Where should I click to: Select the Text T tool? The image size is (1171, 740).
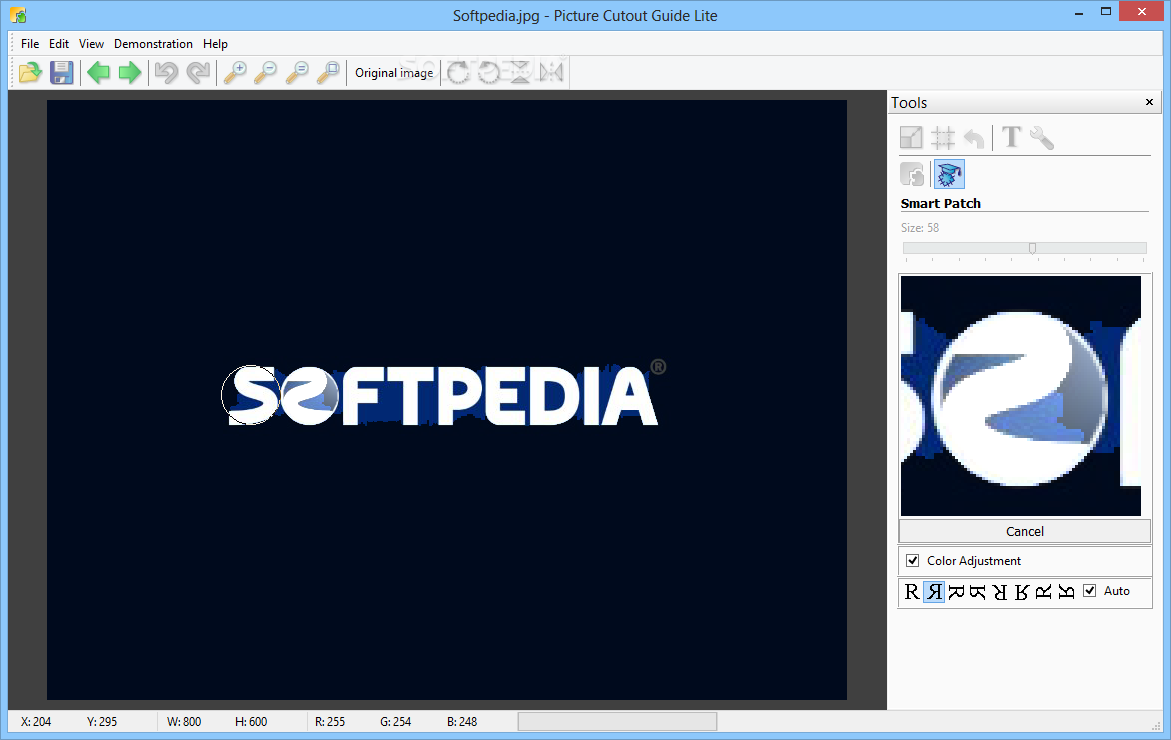click(1011, 137)
